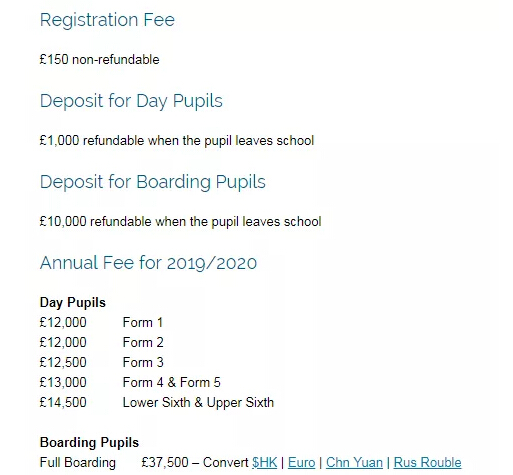Open the $HK currency conversion link
The width and height of the screenshot is (513, 475).
pos(264,462)
